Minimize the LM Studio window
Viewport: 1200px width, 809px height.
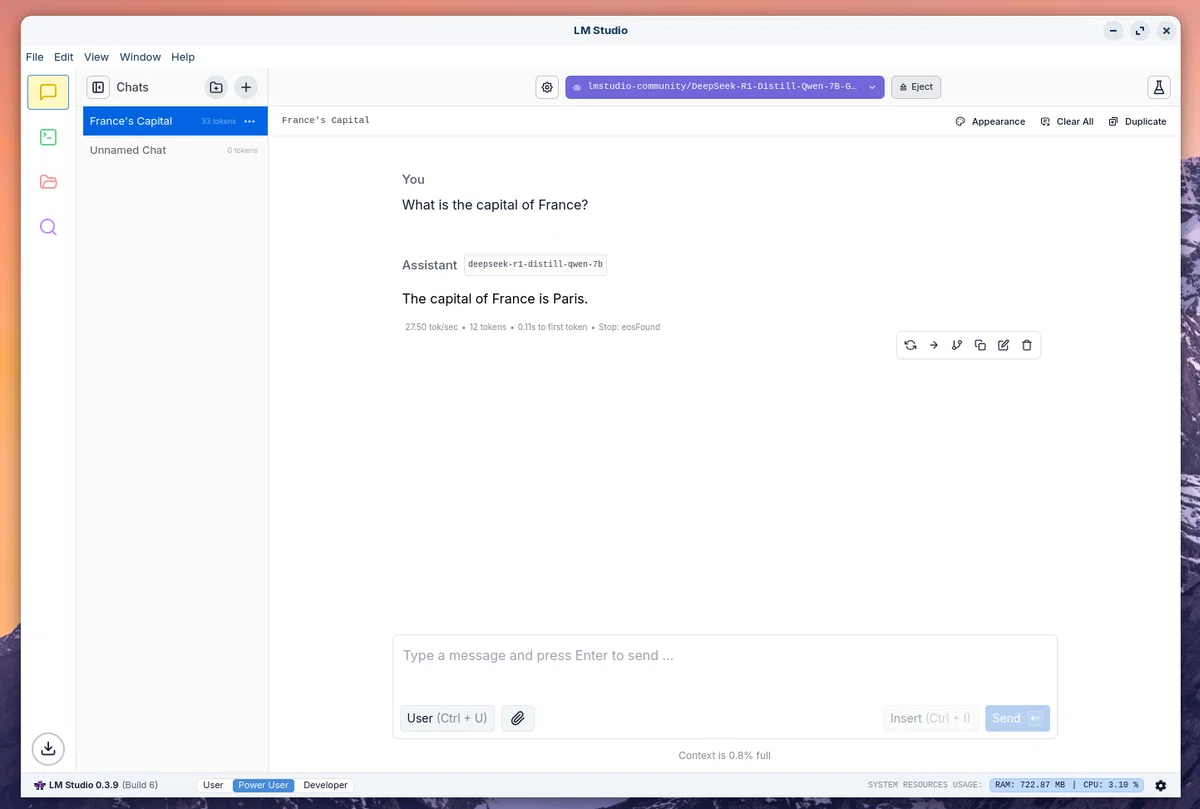coord(1113,30)
